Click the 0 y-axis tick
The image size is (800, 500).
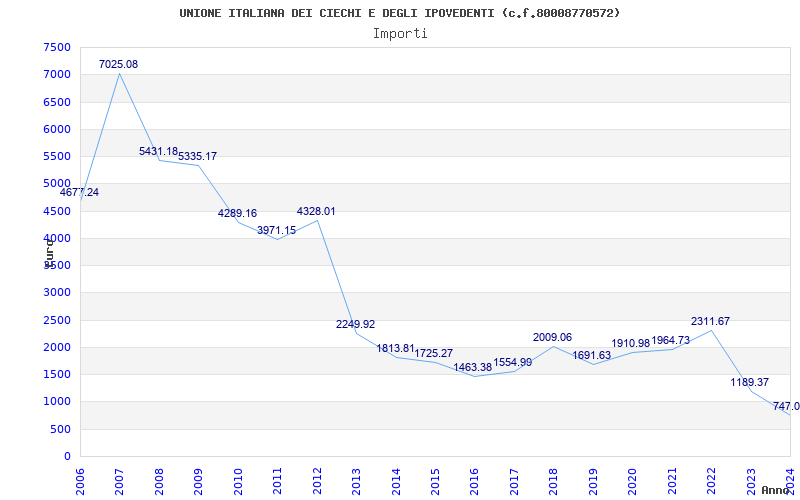[x=67, y=457]
